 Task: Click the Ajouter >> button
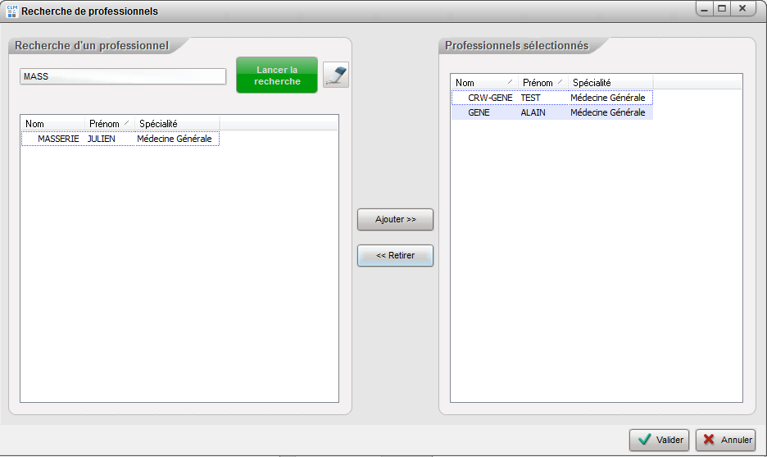(395, 219)
